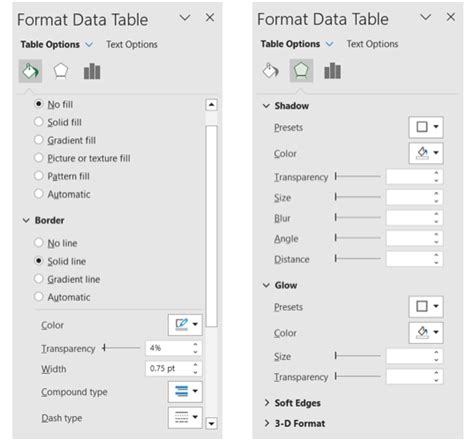The width and height of the screenshot is (474, 441).
Task: Open pane options chevron in left pane header
Action: 185,18
